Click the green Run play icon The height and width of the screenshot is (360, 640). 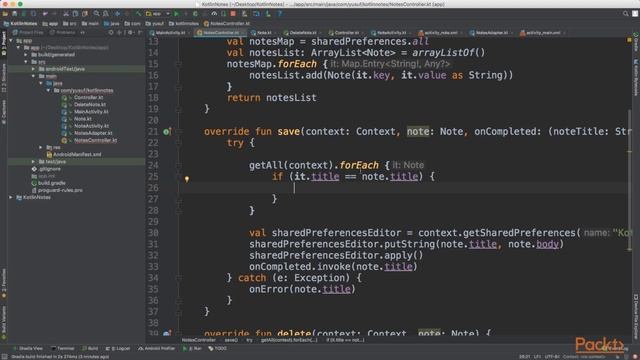[x=177, y=14]
